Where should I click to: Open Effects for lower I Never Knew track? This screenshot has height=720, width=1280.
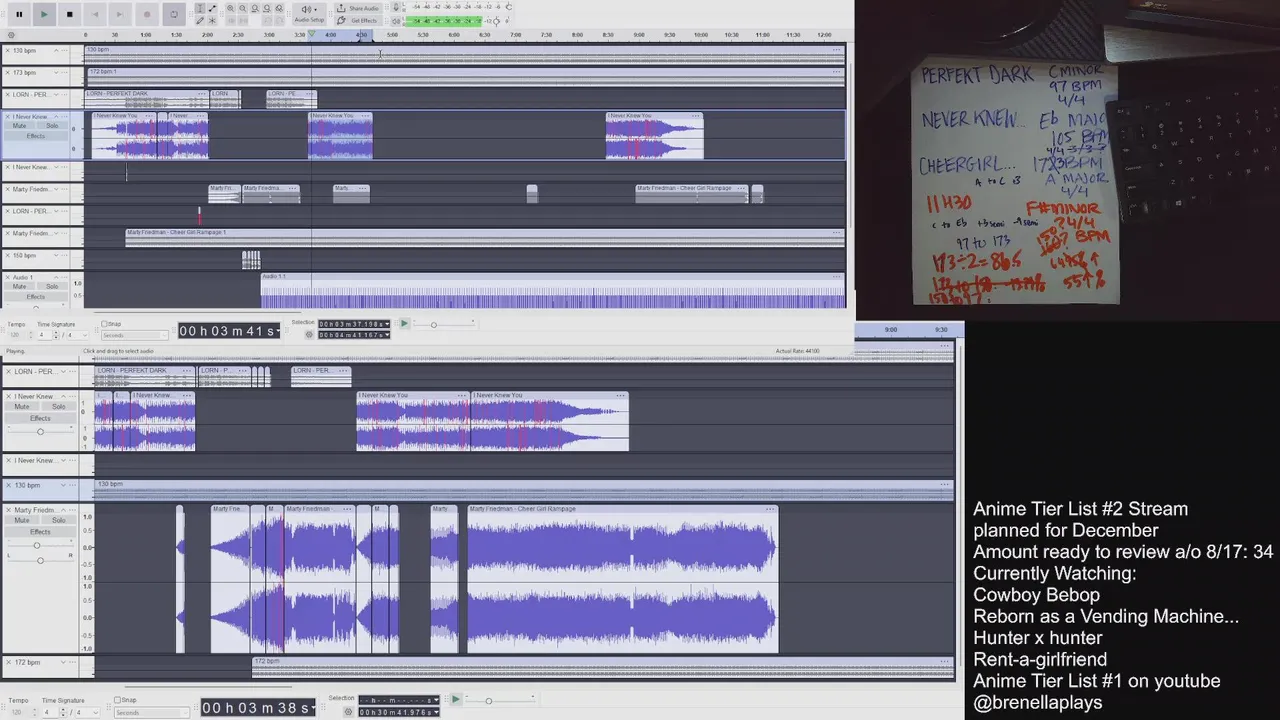point(40,418)
